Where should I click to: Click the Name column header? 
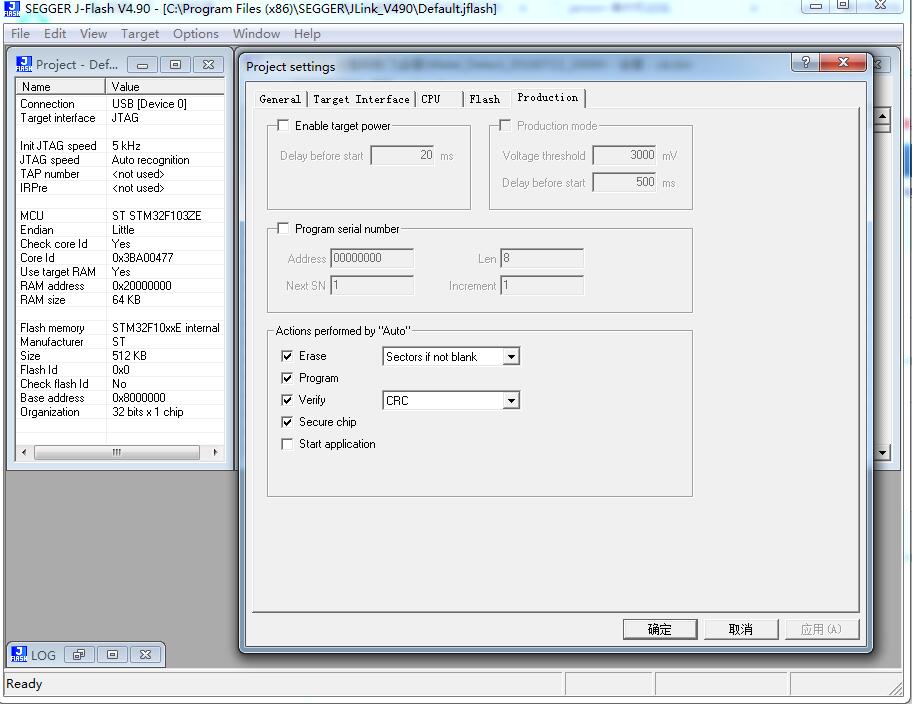click(x=60, y=87)
